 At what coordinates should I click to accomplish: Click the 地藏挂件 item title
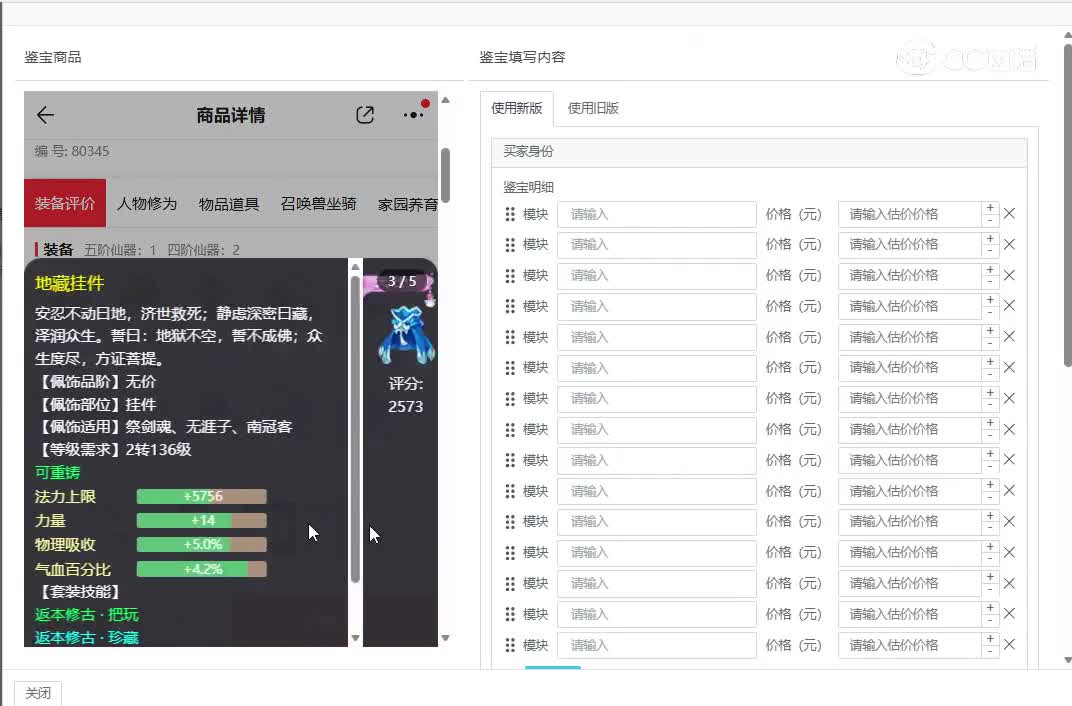(69, 284)
